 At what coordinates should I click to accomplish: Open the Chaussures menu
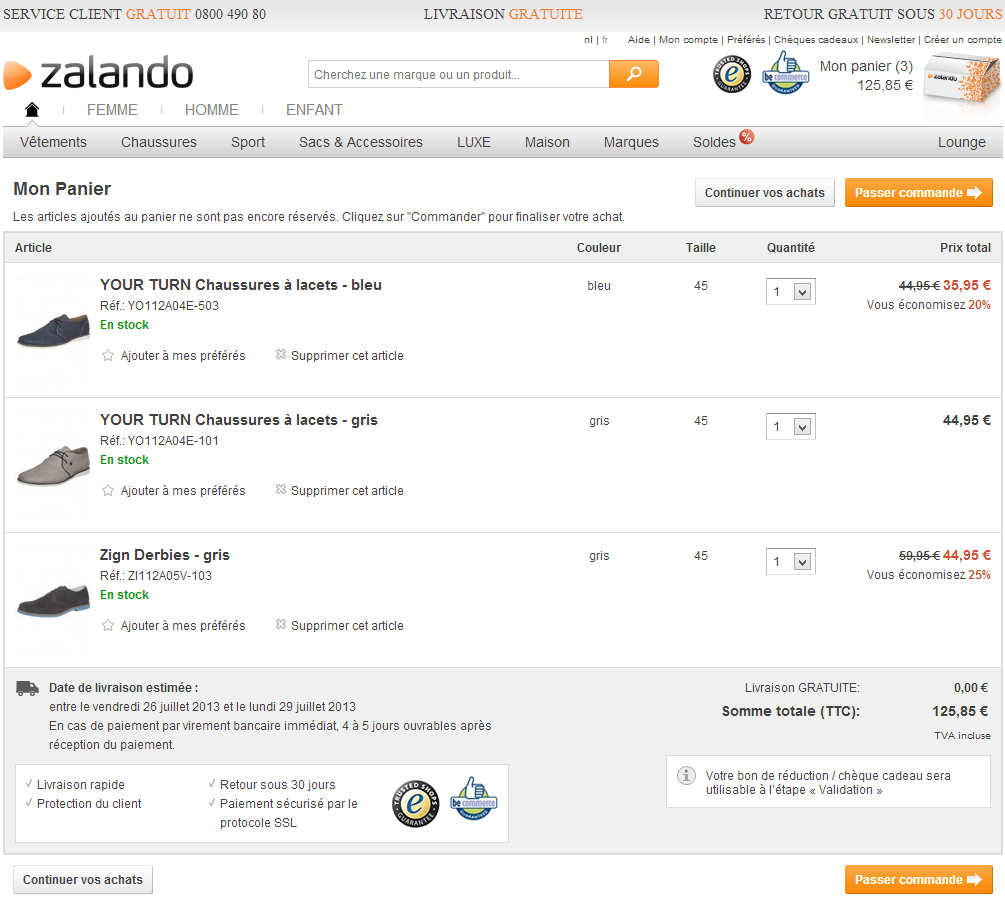159,142
